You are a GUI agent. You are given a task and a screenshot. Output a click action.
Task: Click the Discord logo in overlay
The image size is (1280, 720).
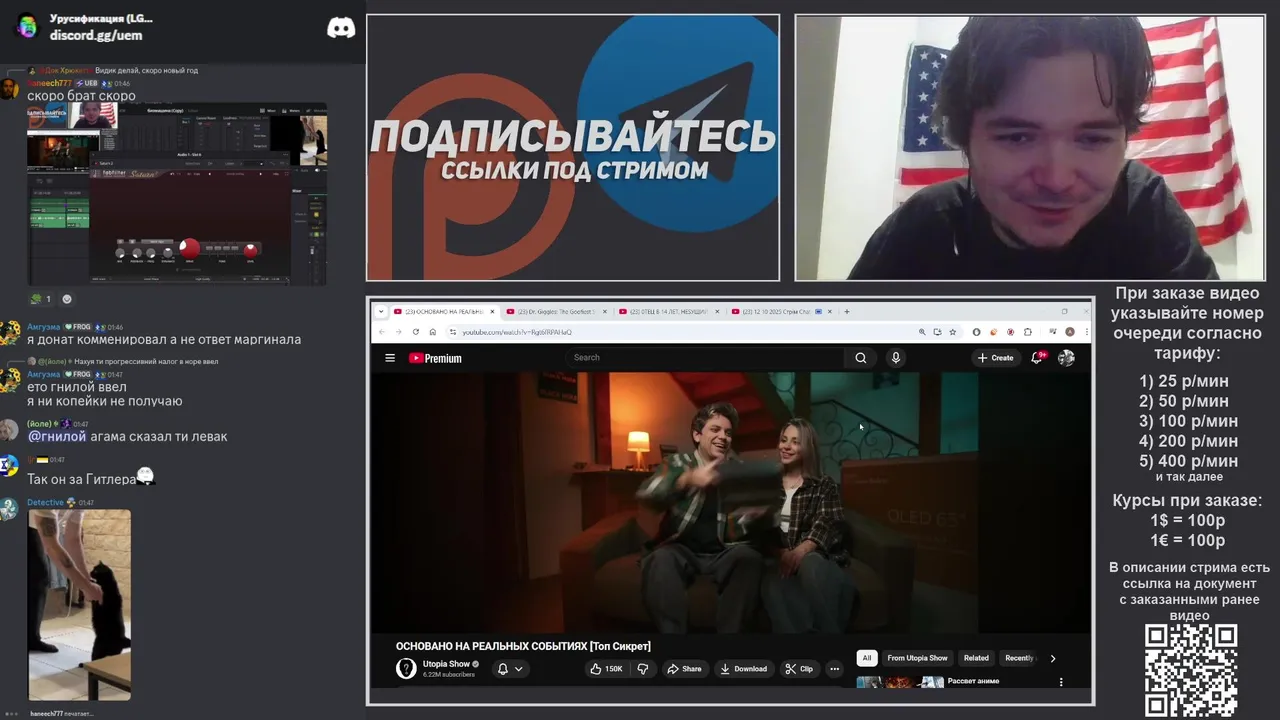pyautogui.click(x=341, y=28)
